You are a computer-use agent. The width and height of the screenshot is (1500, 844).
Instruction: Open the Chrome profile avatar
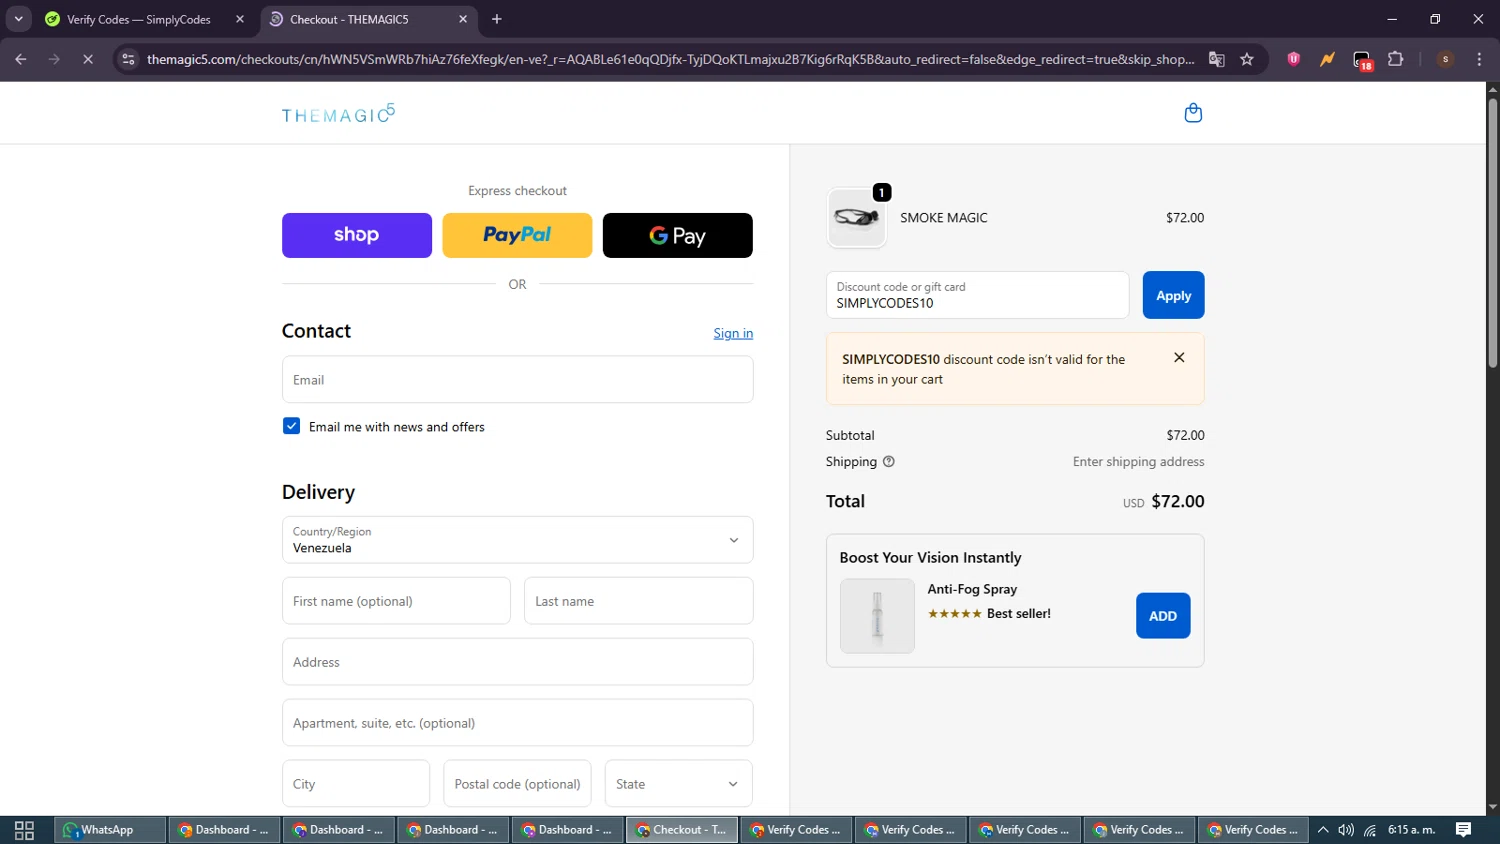coord(1445,59)
